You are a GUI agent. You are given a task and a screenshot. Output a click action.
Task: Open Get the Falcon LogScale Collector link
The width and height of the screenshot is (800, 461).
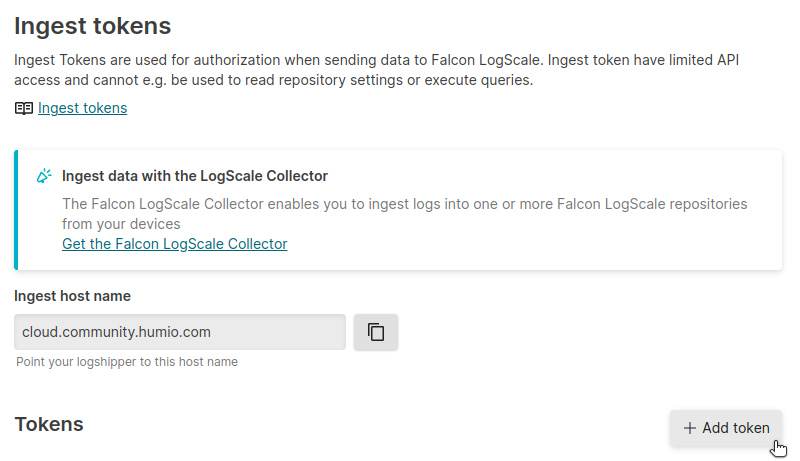(x=174, y=244)
